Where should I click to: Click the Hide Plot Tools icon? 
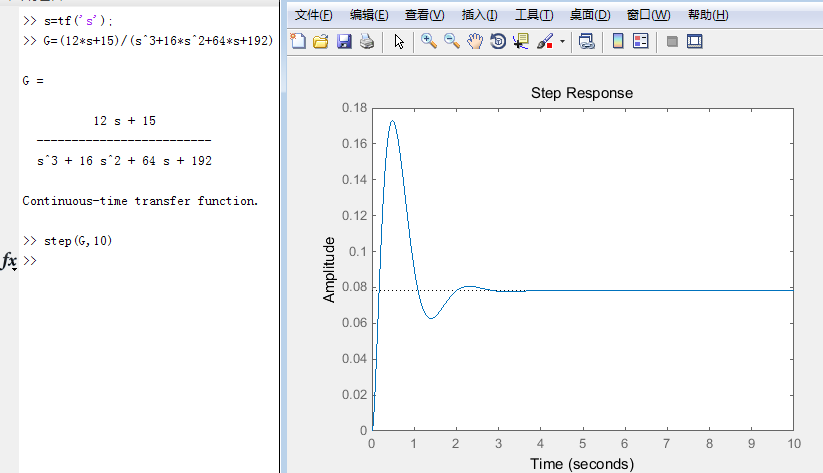672,41
